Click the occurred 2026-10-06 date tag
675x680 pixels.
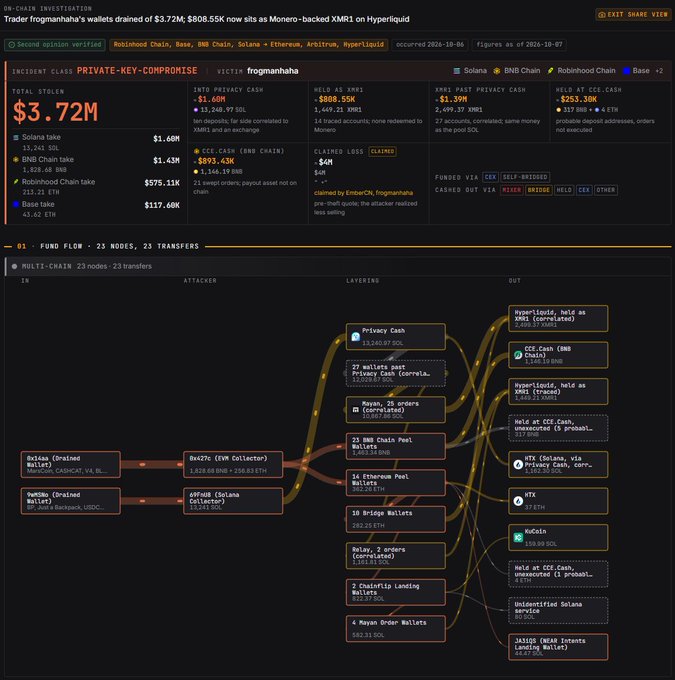click(x=430, y=45)
